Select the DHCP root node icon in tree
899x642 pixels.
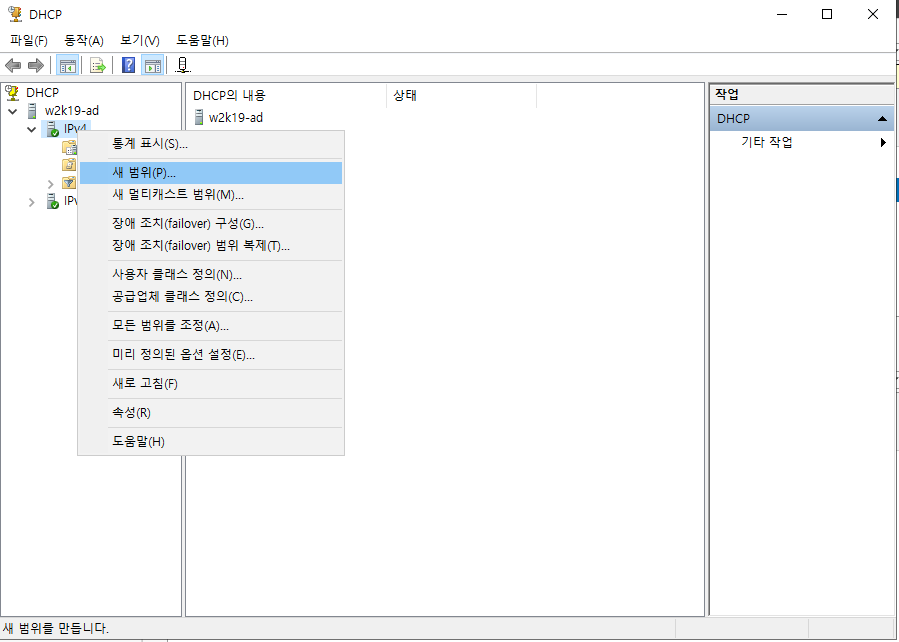11,92
